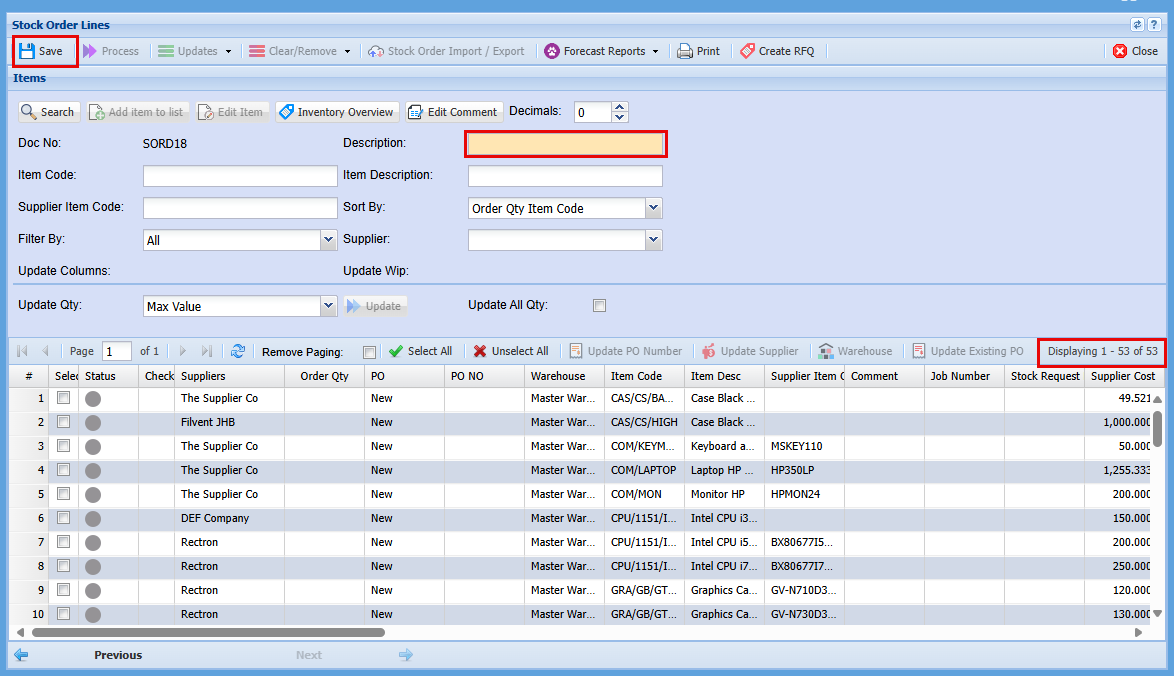This screenshot has height=676, width=1174.
Task: Click the Save disk icon
Action: tap(27, 51)
